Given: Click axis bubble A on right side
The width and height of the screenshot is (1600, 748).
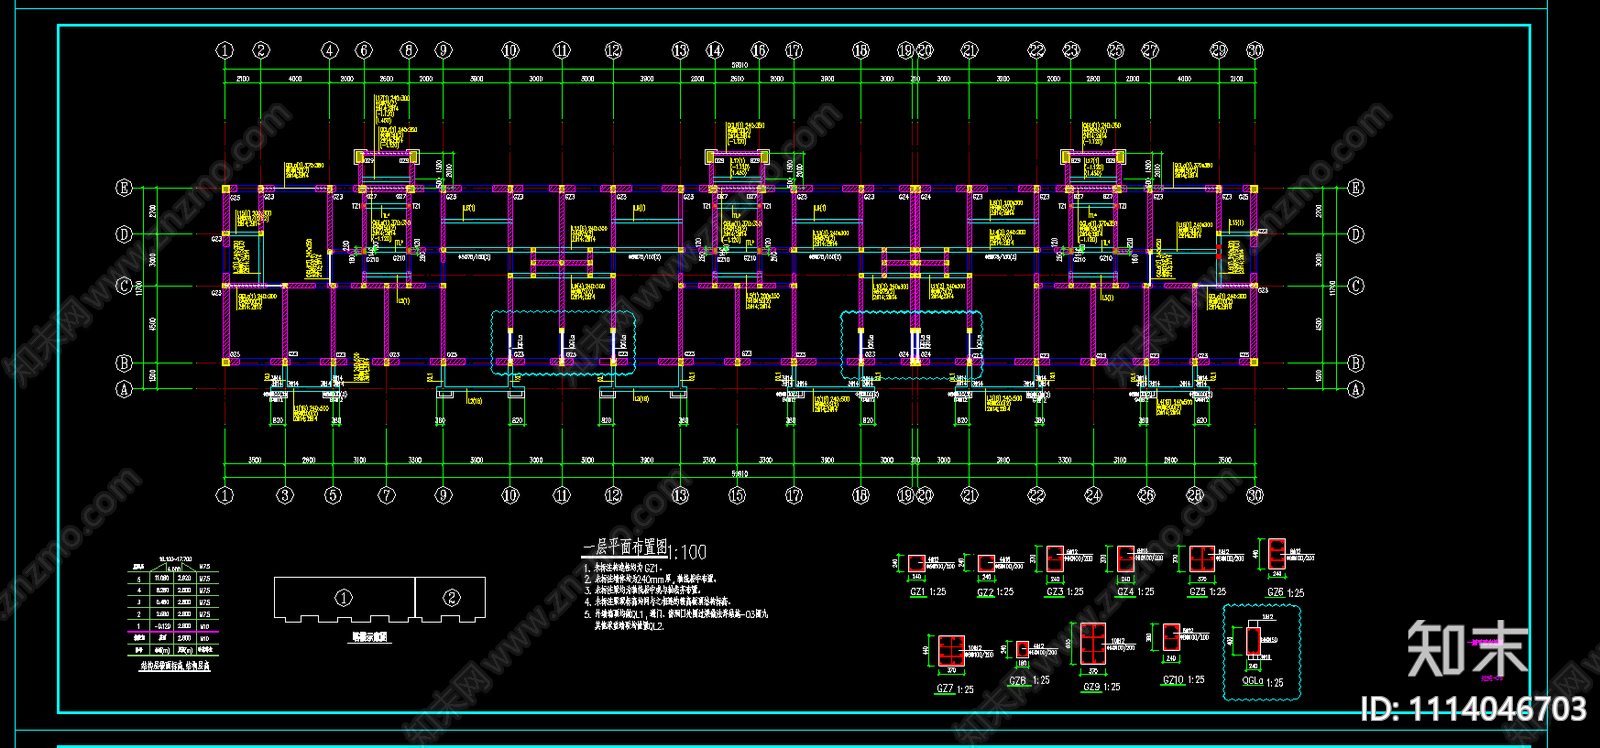Looking at the screenshot, I should [1356, 389].
